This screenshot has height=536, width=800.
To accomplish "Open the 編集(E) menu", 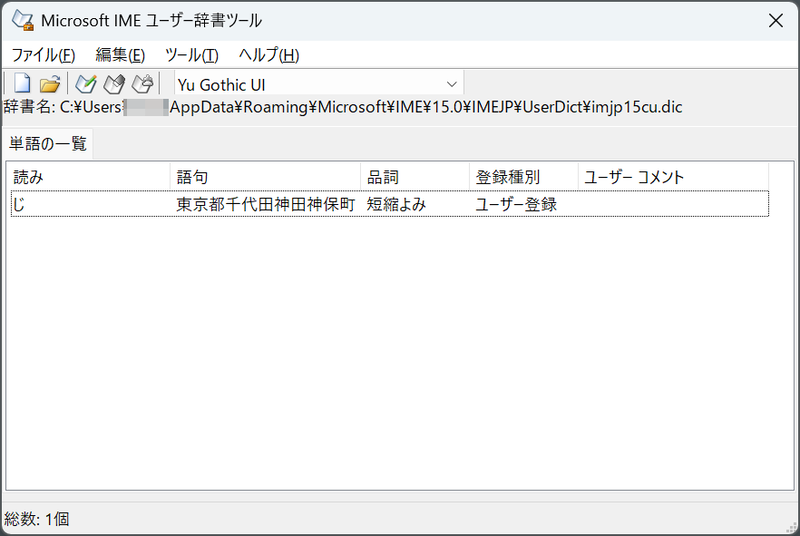I will coord(120,55).
